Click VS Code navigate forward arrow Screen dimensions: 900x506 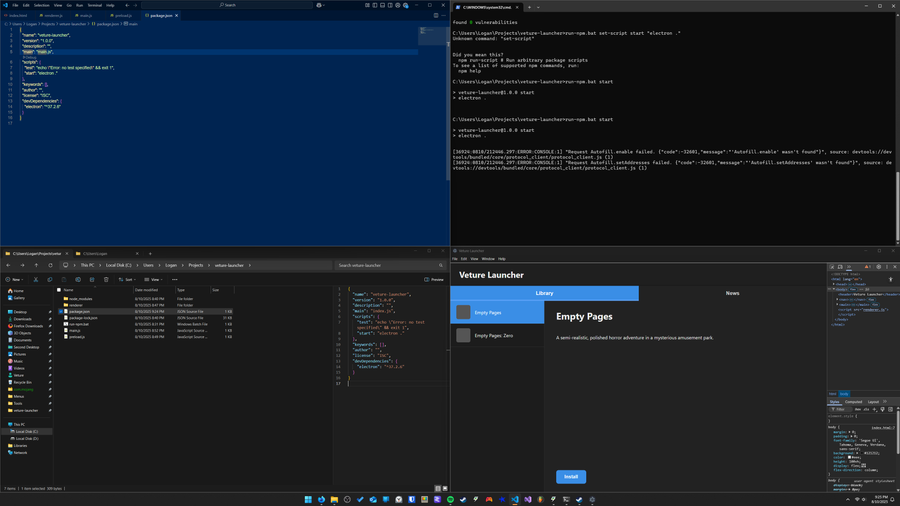point(135,5)
